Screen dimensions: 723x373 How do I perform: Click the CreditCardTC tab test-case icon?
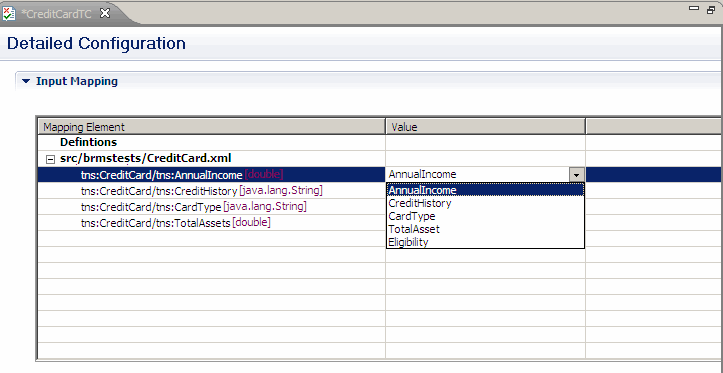coord(9,14)
